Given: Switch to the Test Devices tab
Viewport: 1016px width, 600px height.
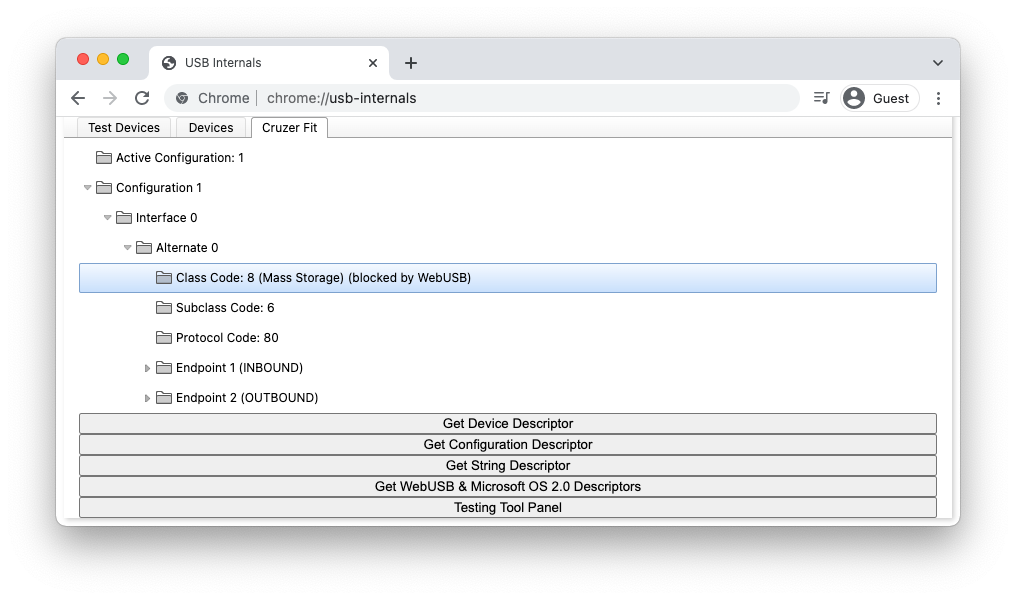Looking at the screenshot, I should [x=124, y=128].
